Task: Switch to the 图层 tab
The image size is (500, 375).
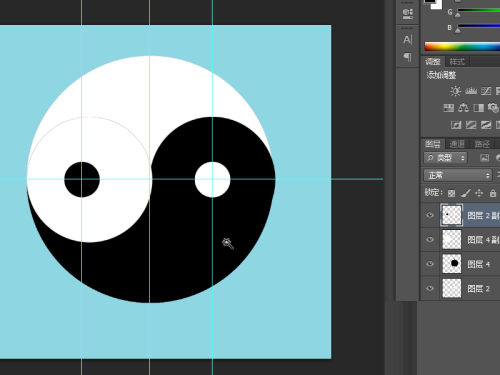Action: coord(433,144)
